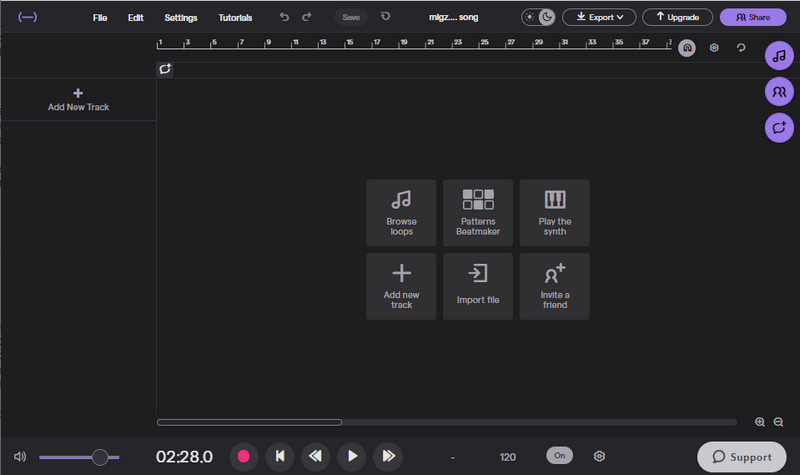Open the app logo home icon
This screenshot has width=800, height=475.
[28, 17]
